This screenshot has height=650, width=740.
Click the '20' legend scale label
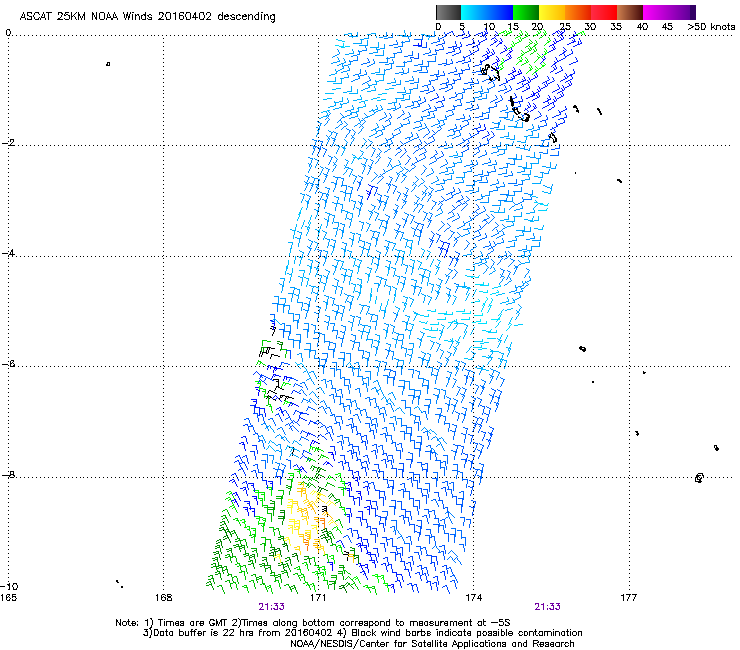538,27
